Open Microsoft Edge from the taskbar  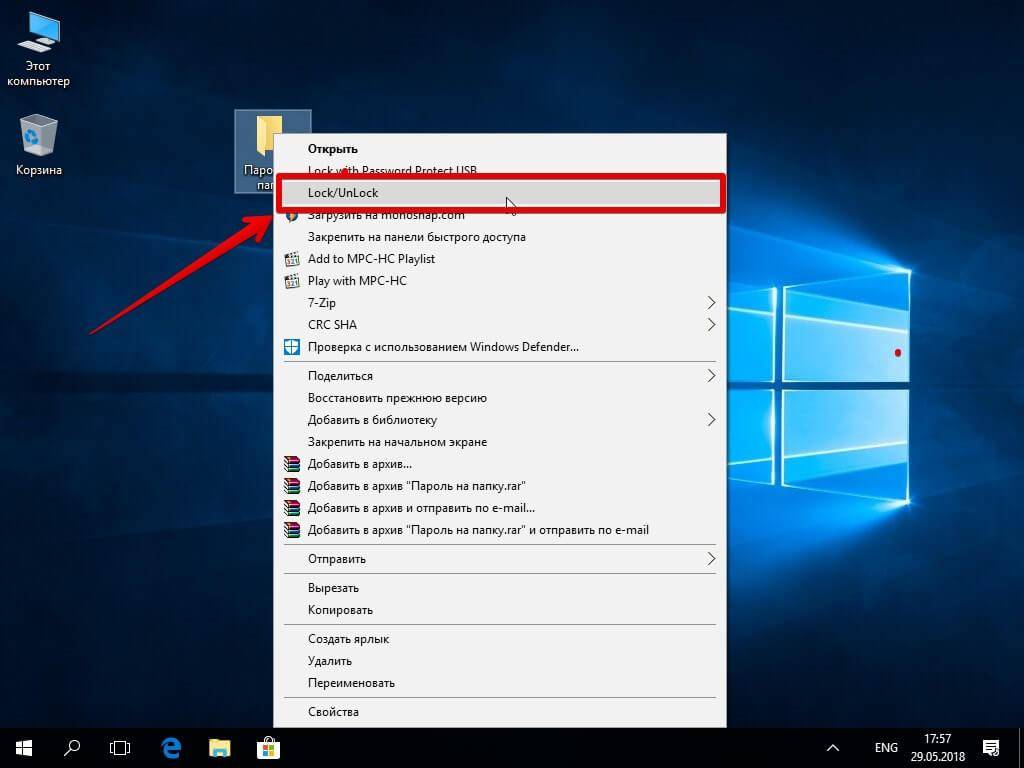(171, 748)
